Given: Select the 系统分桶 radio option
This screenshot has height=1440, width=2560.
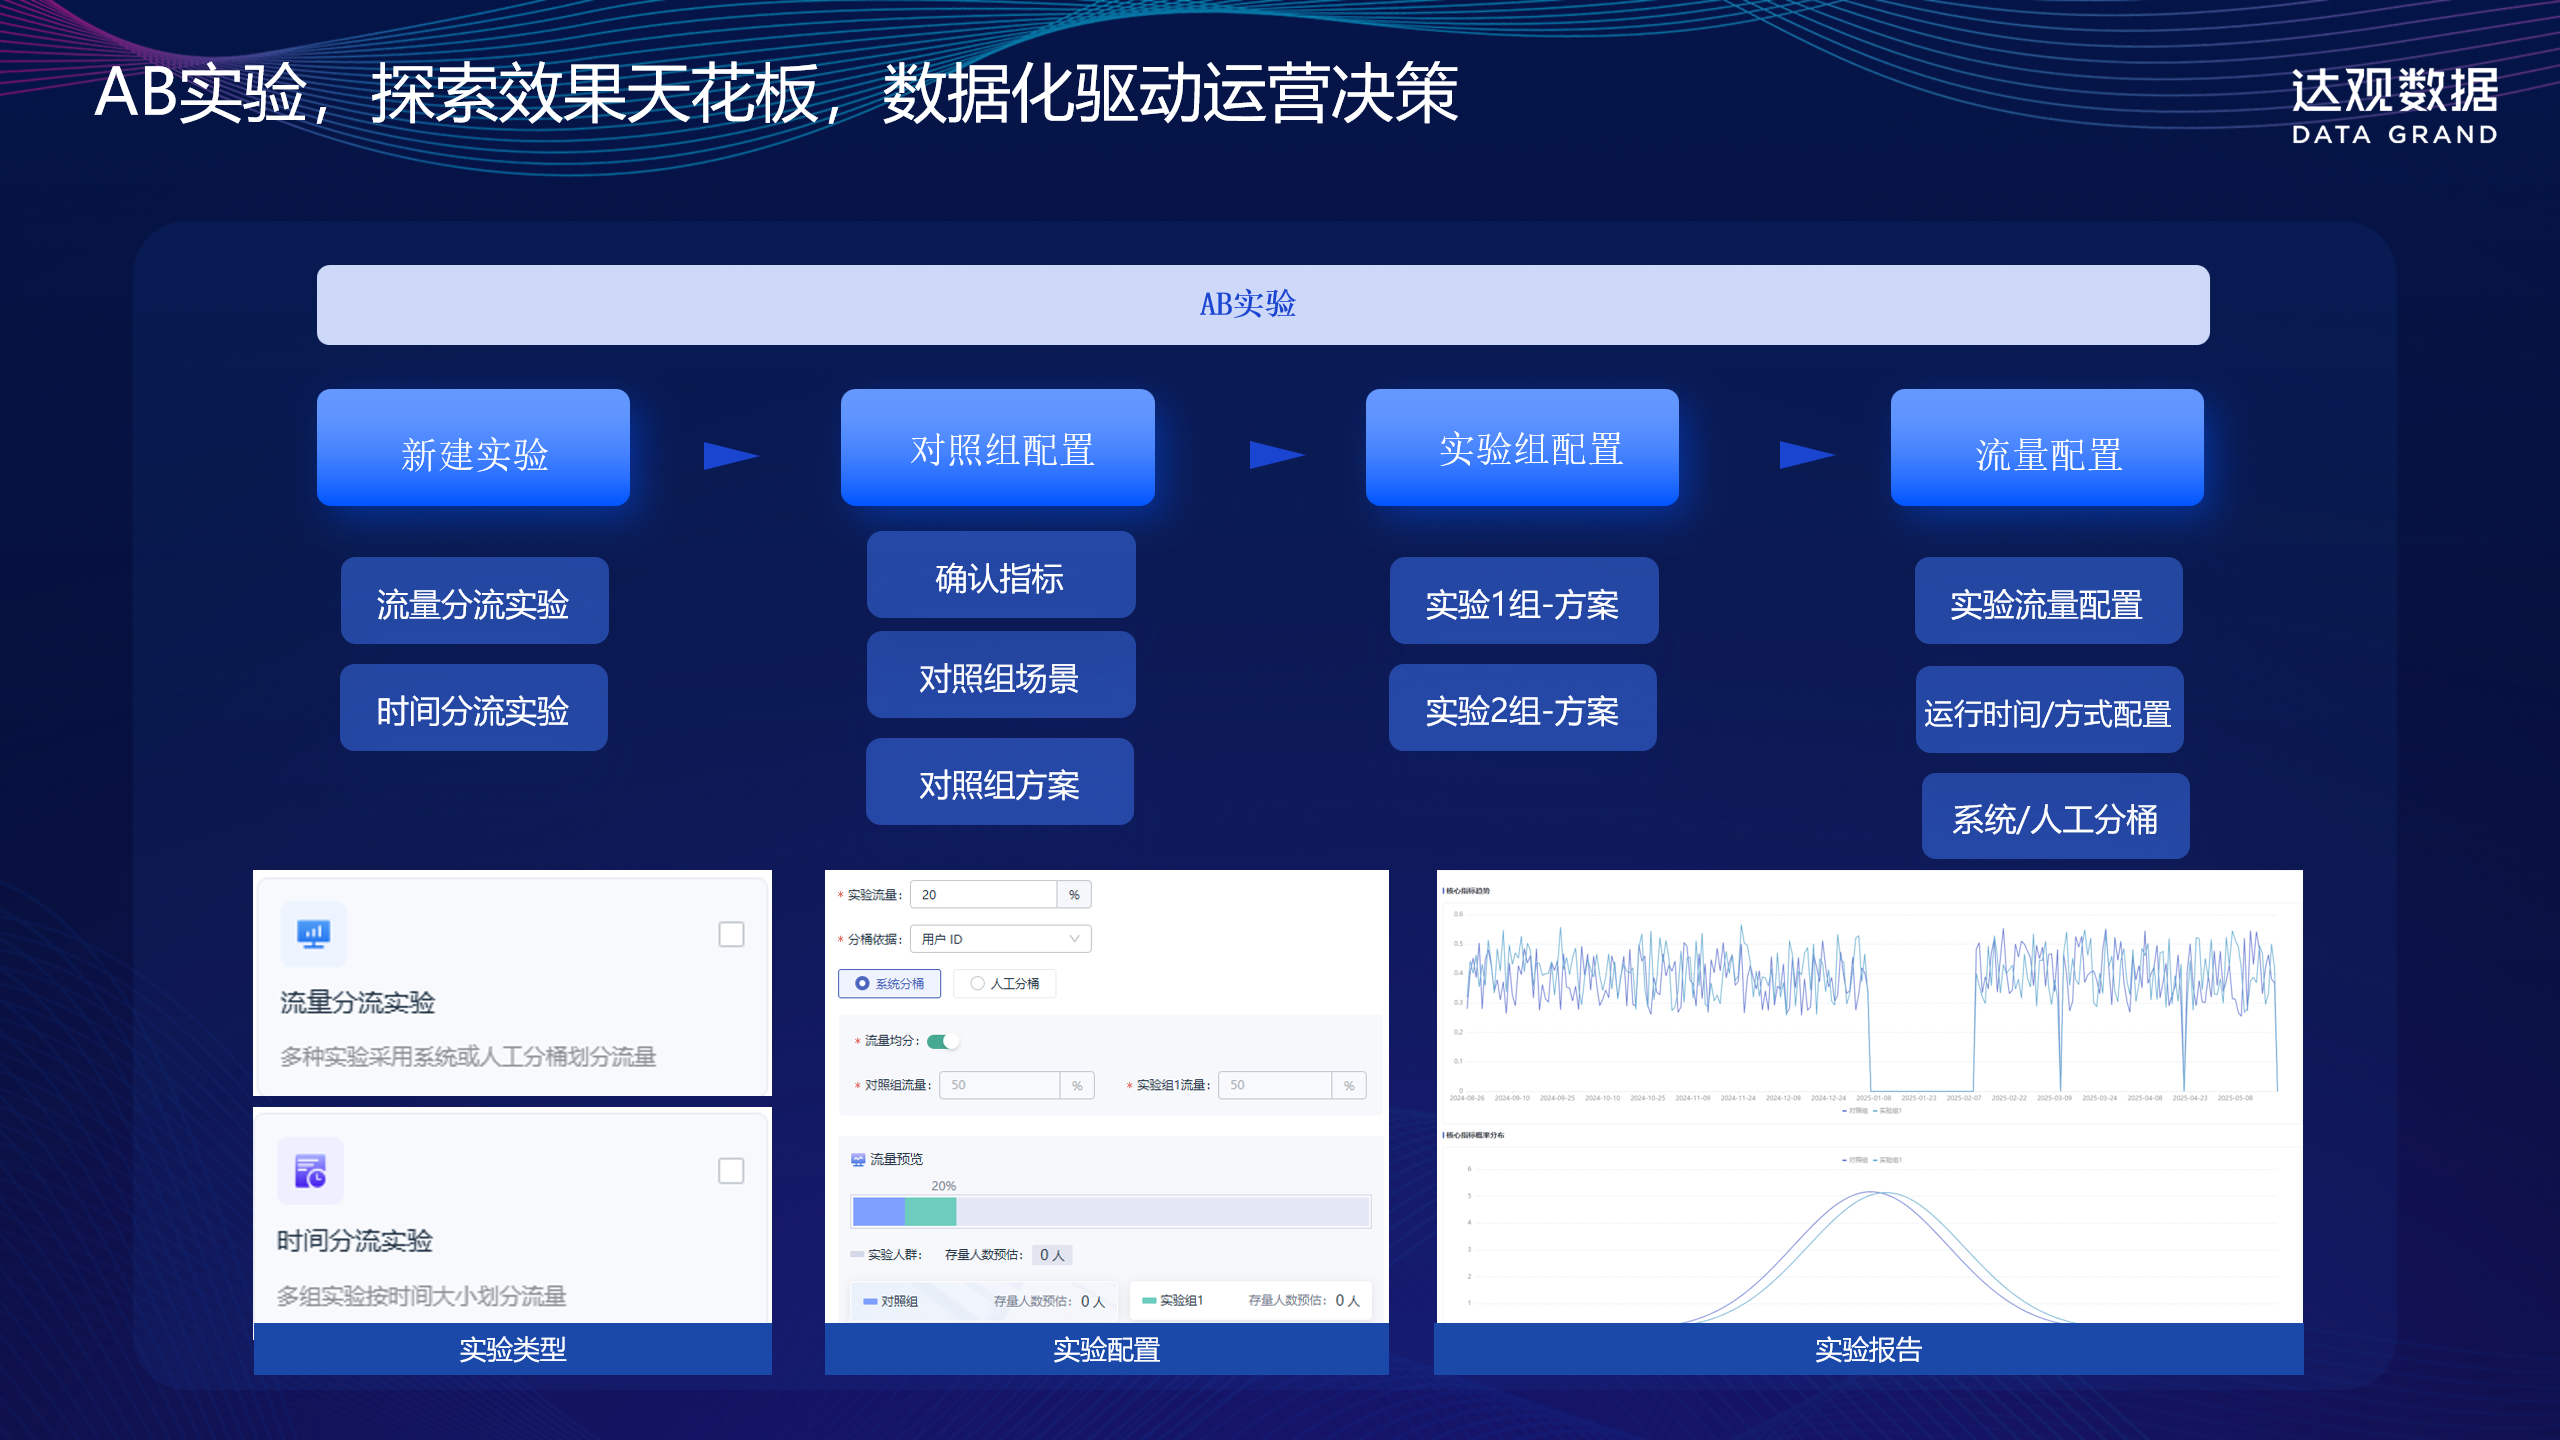Looking at the screenshot, I should (862, 984).
